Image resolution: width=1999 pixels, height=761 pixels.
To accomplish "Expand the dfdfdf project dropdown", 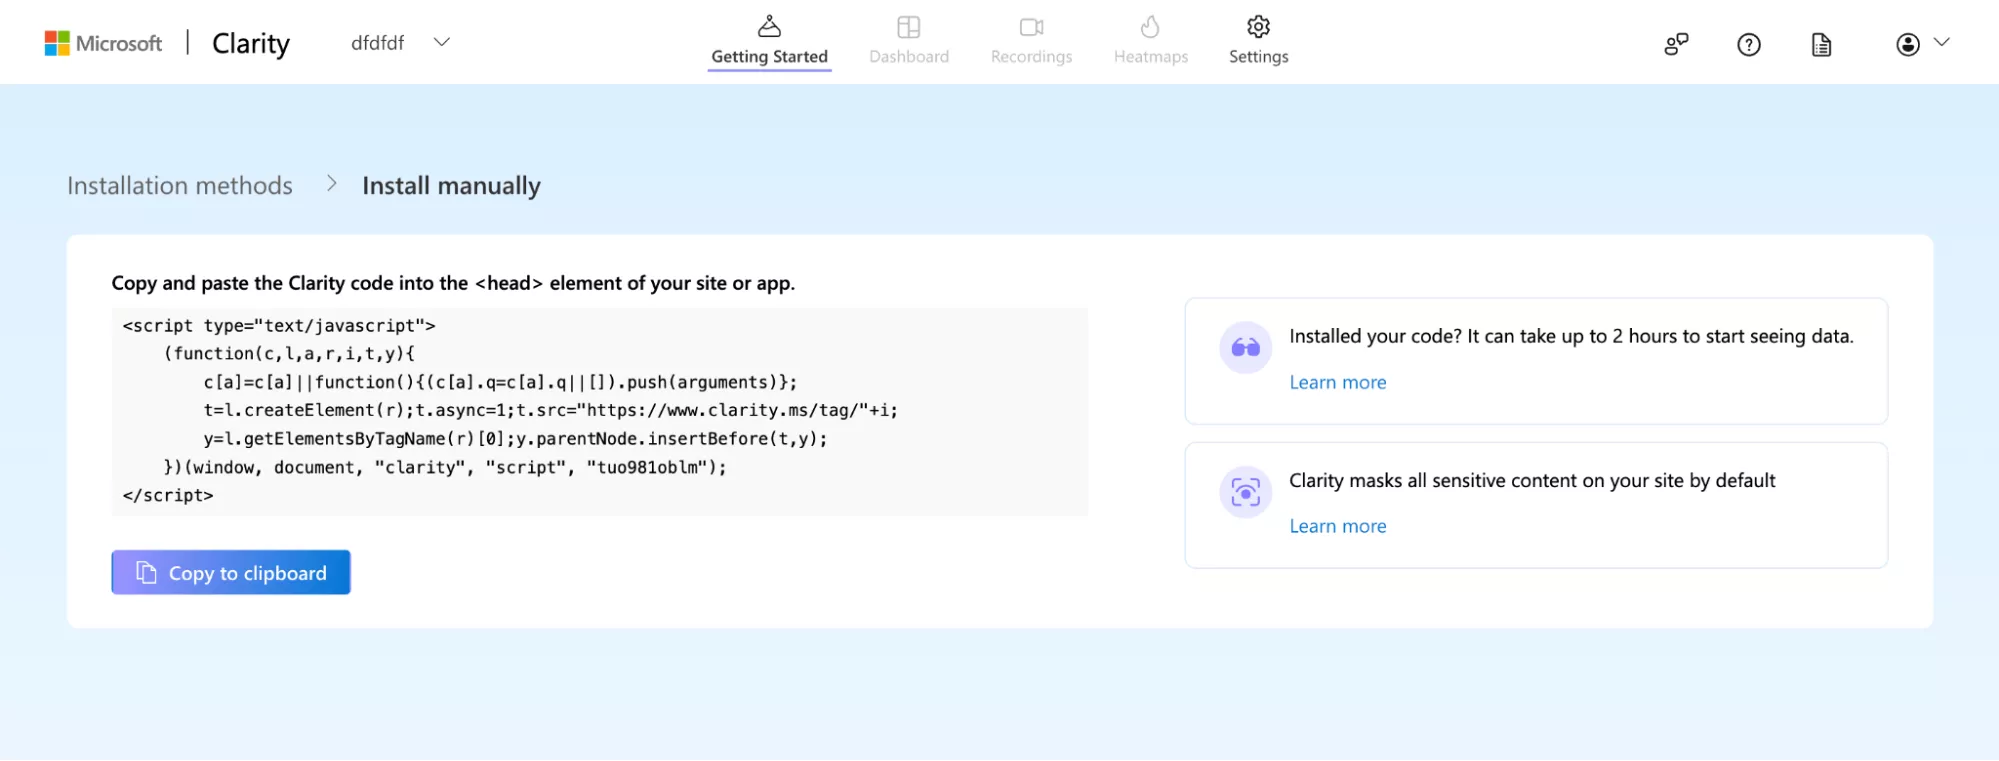I will (441, 42).
